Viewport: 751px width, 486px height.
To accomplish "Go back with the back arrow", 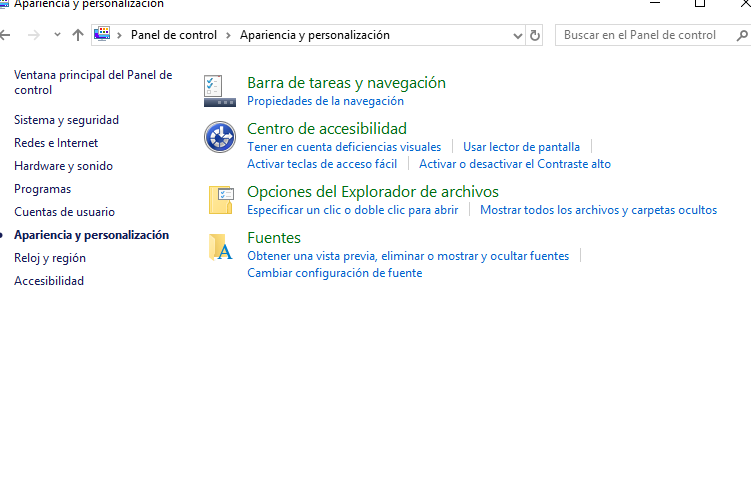I will coord(5,35).
